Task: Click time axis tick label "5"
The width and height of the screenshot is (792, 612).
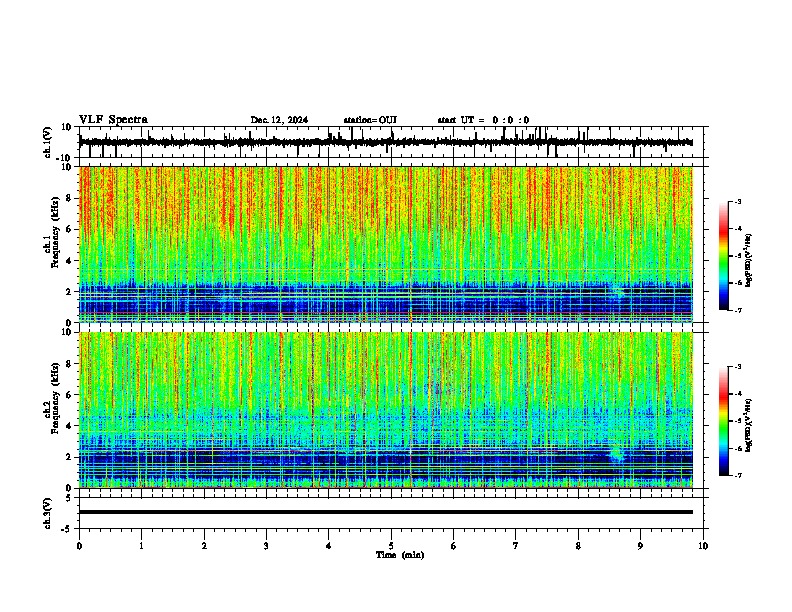Action: tap(391, 546)
